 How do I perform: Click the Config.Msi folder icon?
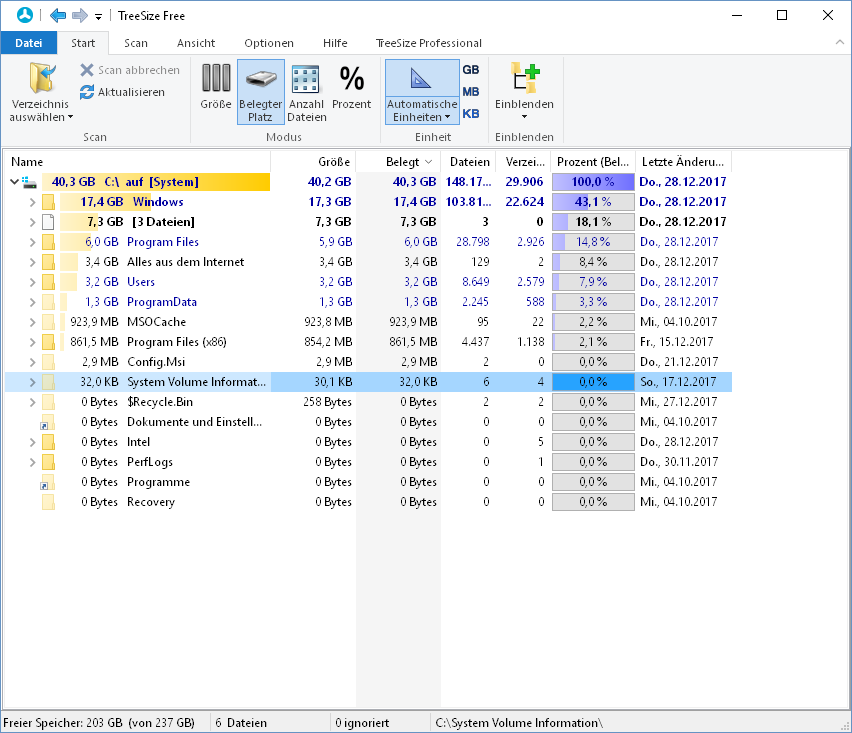point(48,362)
